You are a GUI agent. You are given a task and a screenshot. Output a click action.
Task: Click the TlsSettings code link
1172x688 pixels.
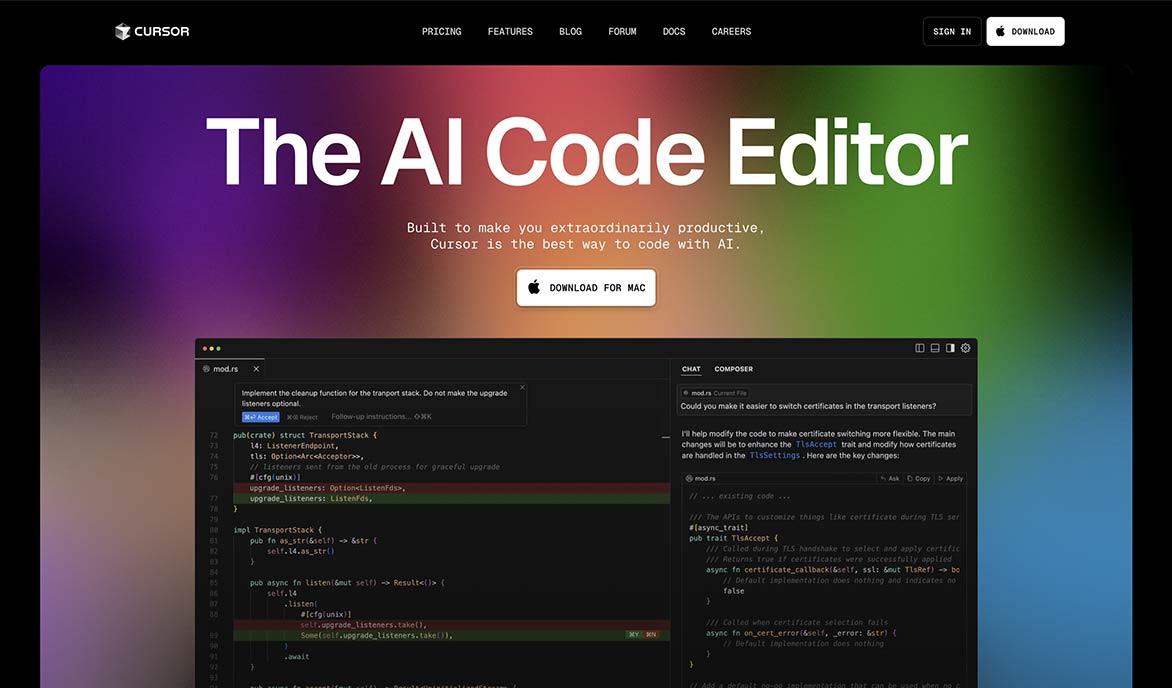[x=774, y=455]
